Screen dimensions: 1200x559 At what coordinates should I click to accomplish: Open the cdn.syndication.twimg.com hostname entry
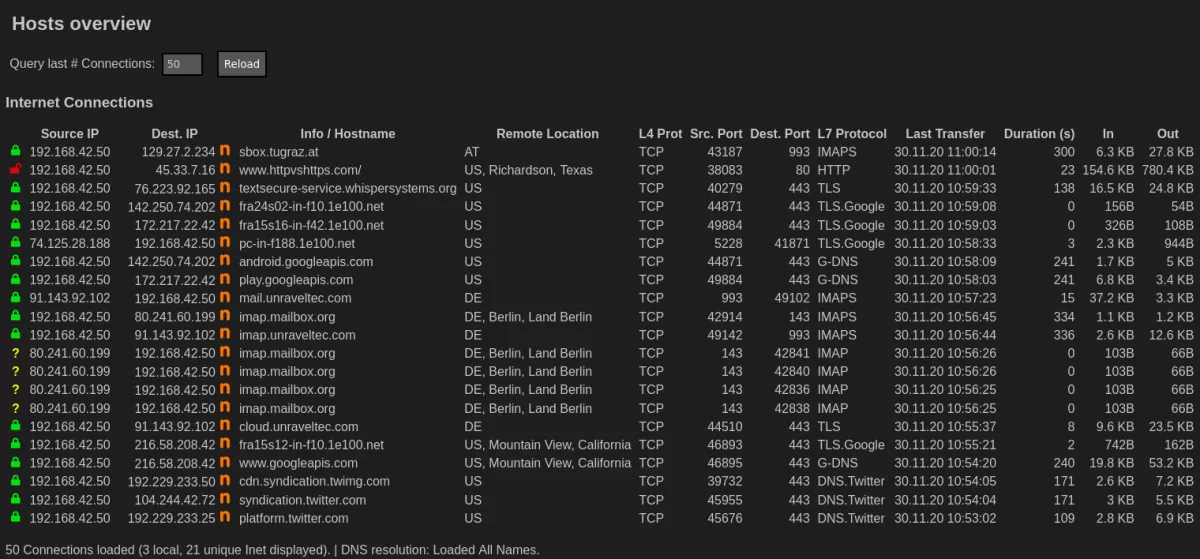click(314, 481)
